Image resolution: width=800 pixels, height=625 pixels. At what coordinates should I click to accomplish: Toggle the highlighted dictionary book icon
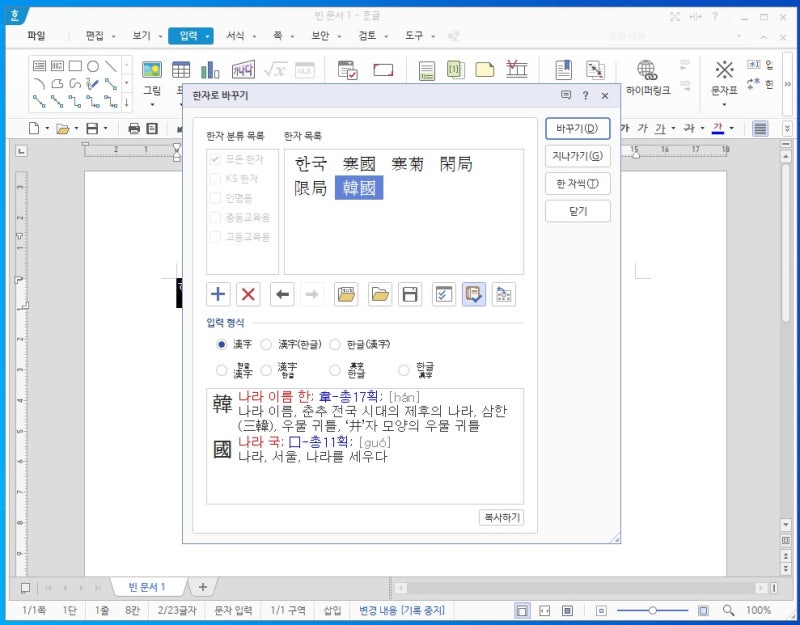[x=474, y=294]
